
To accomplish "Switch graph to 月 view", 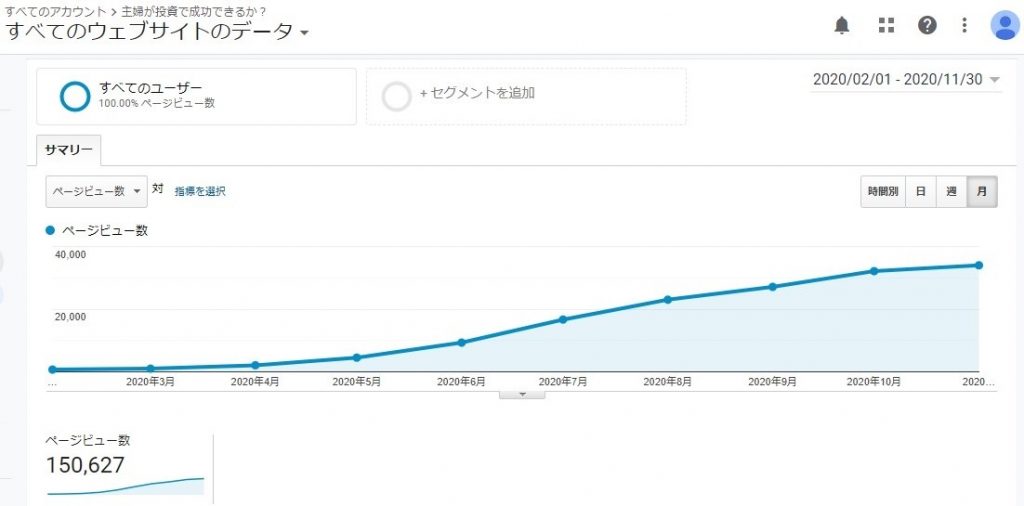I will 982,192.
